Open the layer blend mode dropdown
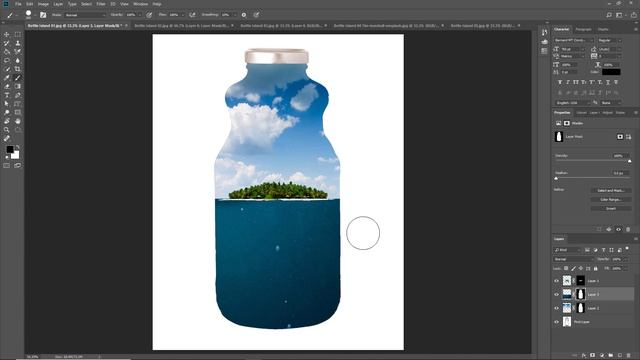The height and width of the screenshot is (360, 640). [573, 259]
